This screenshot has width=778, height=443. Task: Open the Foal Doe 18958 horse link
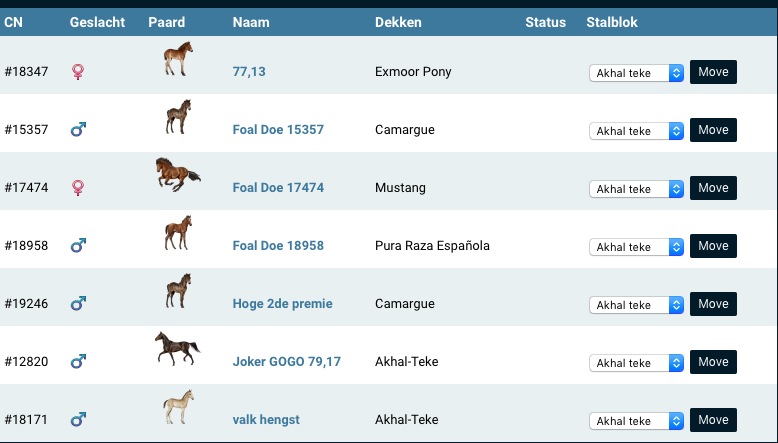[278, 246]
